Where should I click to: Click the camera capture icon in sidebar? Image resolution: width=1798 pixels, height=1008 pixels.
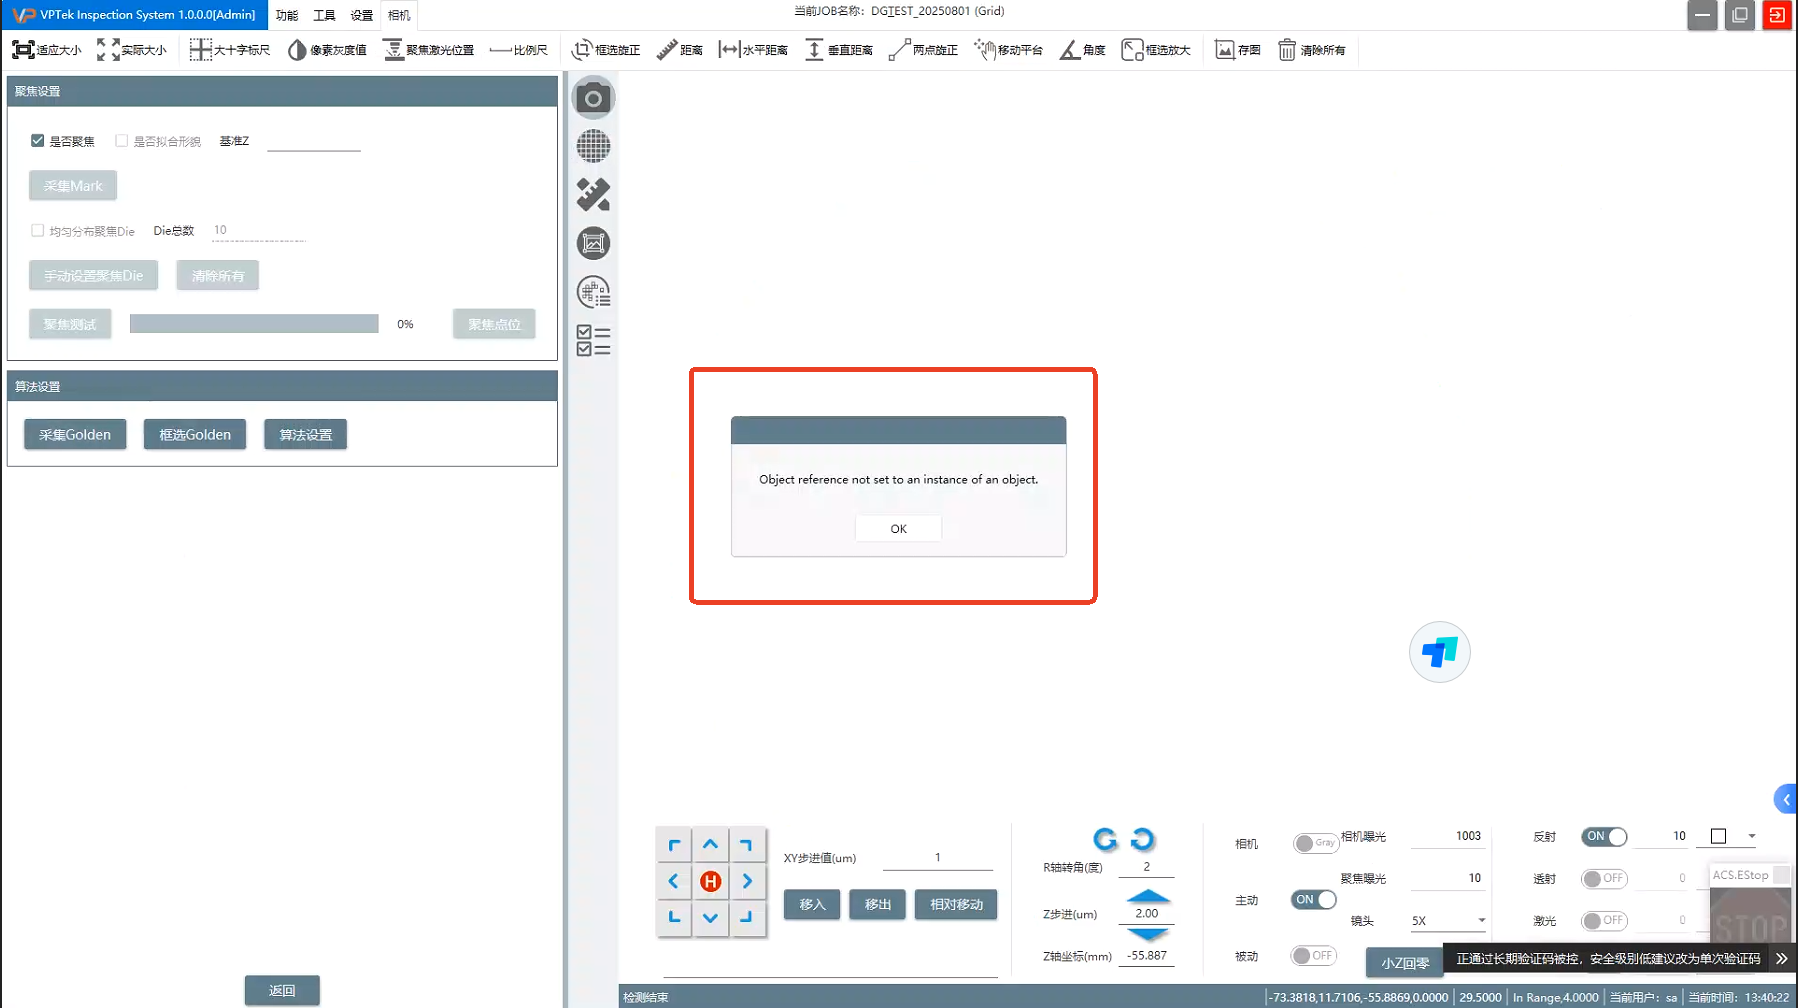pos(593,99)
